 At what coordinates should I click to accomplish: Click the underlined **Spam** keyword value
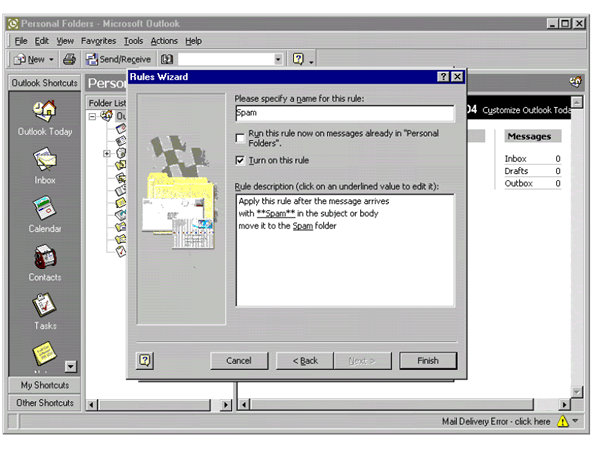coord(276,214)
